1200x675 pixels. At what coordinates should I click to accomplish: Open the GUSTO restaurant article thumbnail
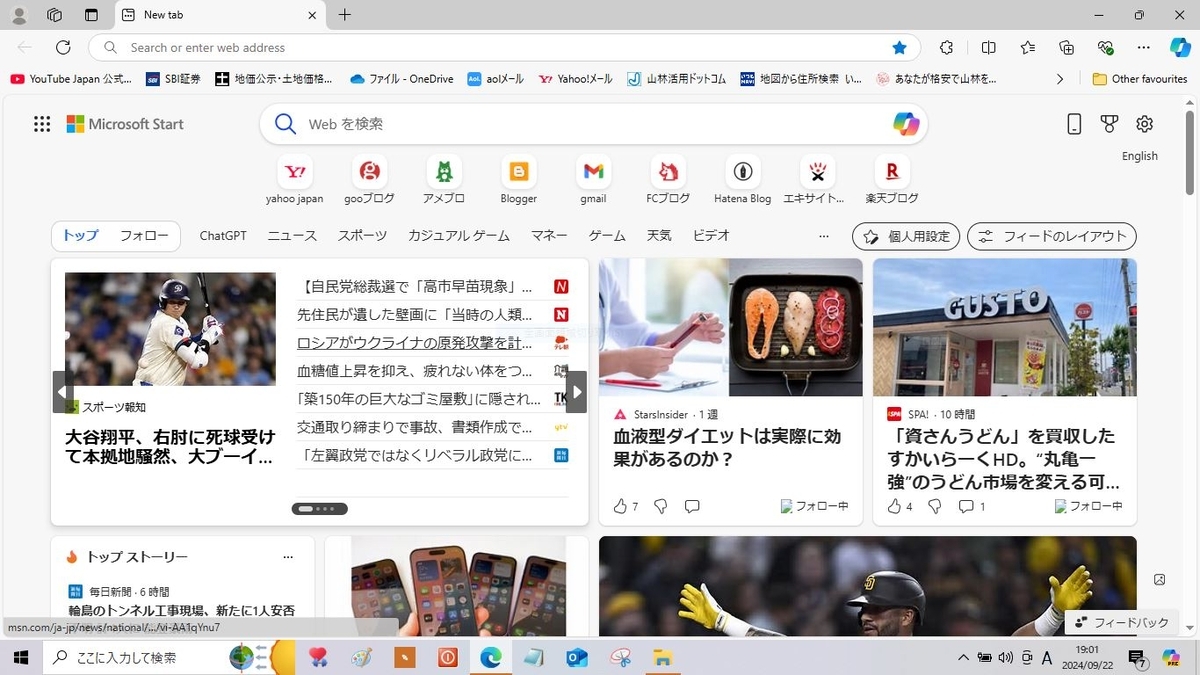click(x=1005, y=328)
